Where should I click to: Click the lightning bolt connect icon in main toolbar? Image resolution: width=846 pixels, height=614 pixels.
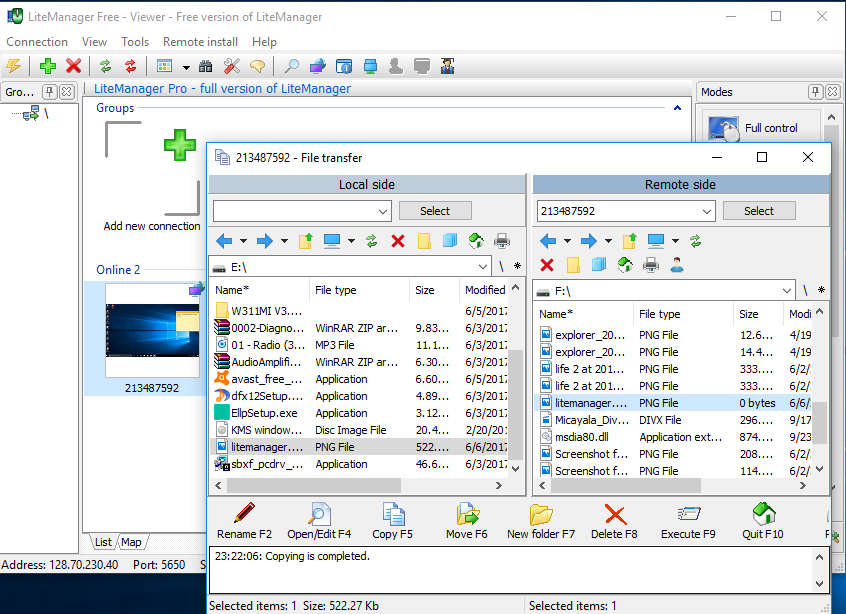[13, 66]
